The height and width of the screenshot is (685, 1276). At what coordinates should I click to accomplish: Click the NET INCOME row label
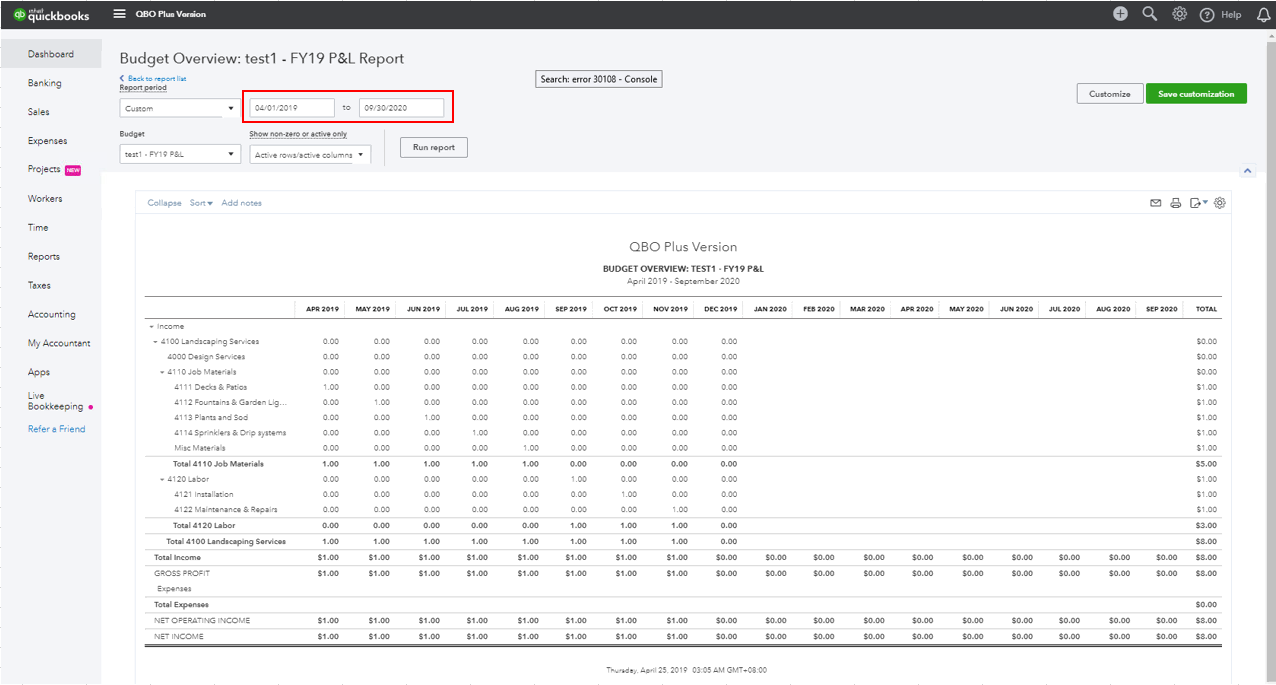click(x=179, y=637)
